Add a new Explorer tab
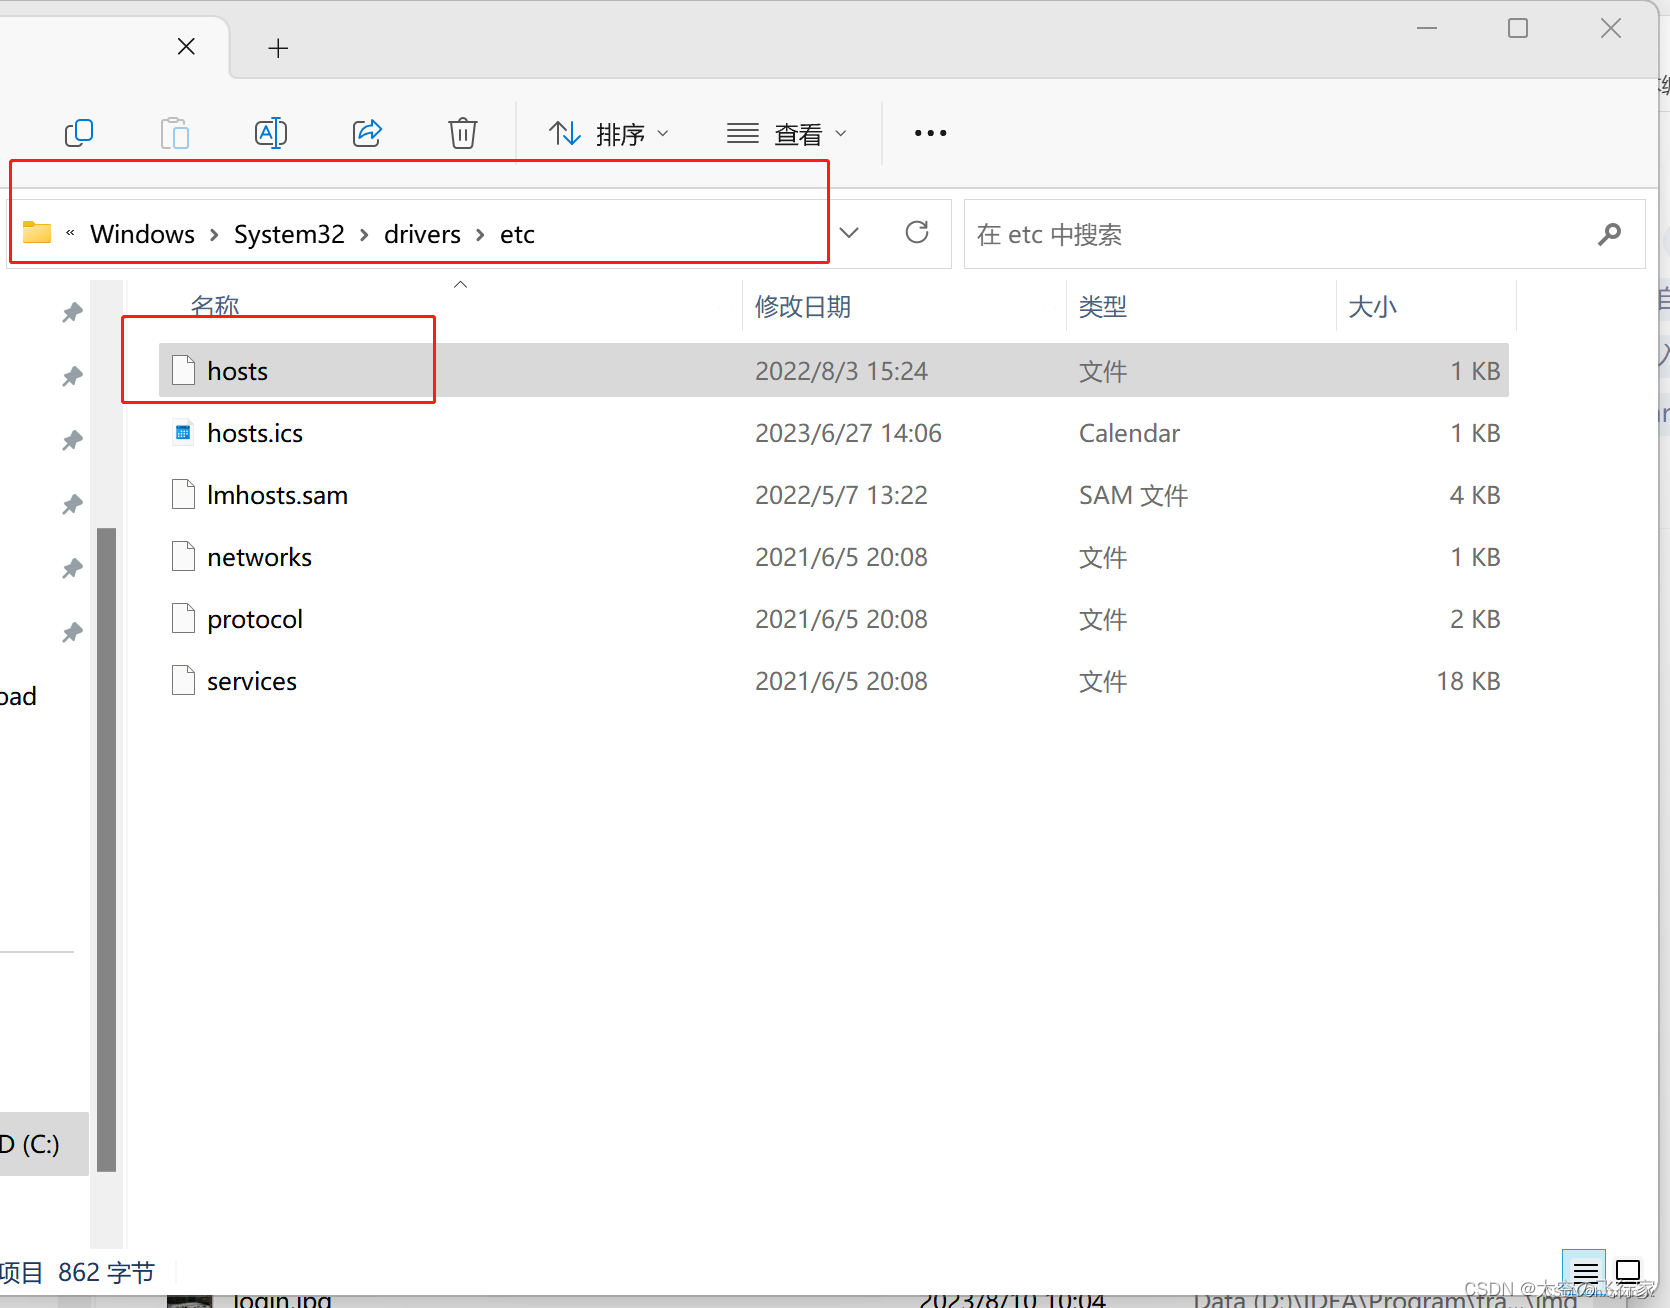The width and height of the screenshot is (1670, 1308). (x=278, y=48)
